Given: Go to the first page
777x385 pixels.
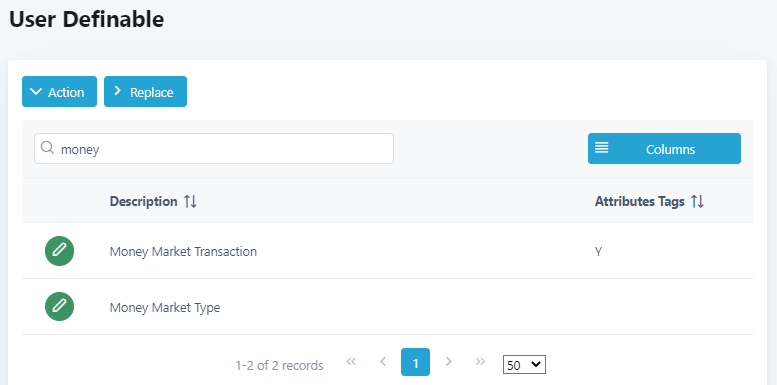Looking at the screenshot, I should click(351, 362).
